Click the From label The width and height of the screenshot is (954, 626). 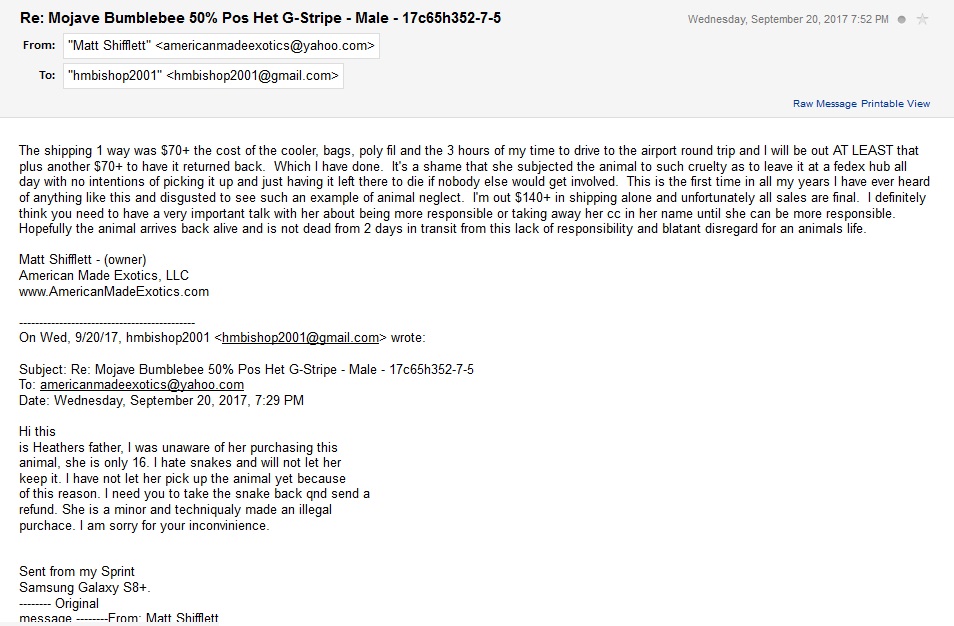[39, 45]
